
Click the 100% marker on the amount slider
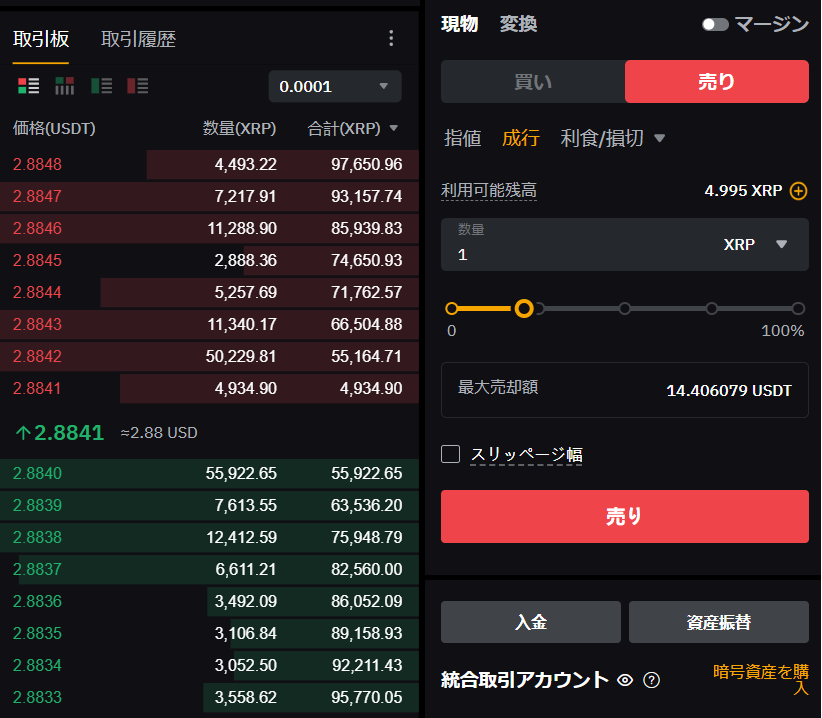point(798,309)
